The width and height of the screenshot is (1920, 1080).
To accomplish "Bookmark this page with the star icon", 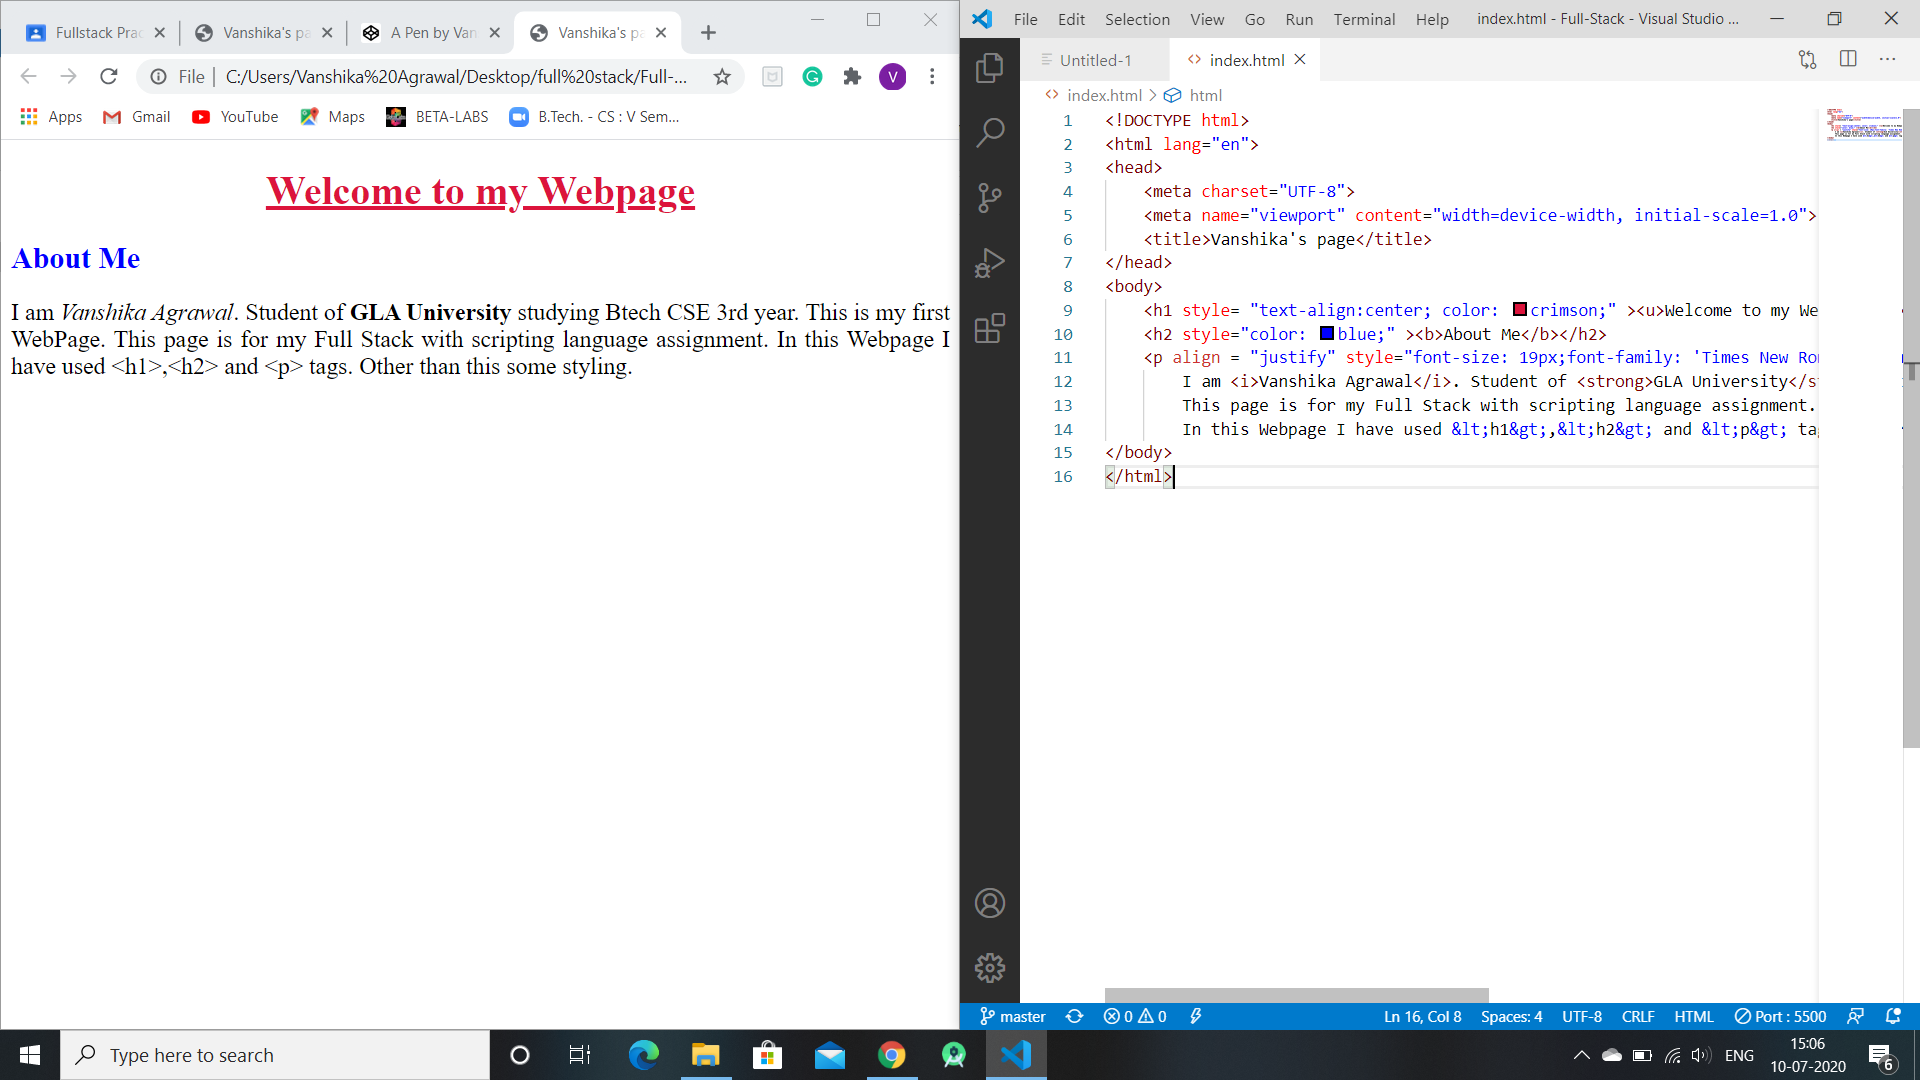I will click(x=722, y=77).
